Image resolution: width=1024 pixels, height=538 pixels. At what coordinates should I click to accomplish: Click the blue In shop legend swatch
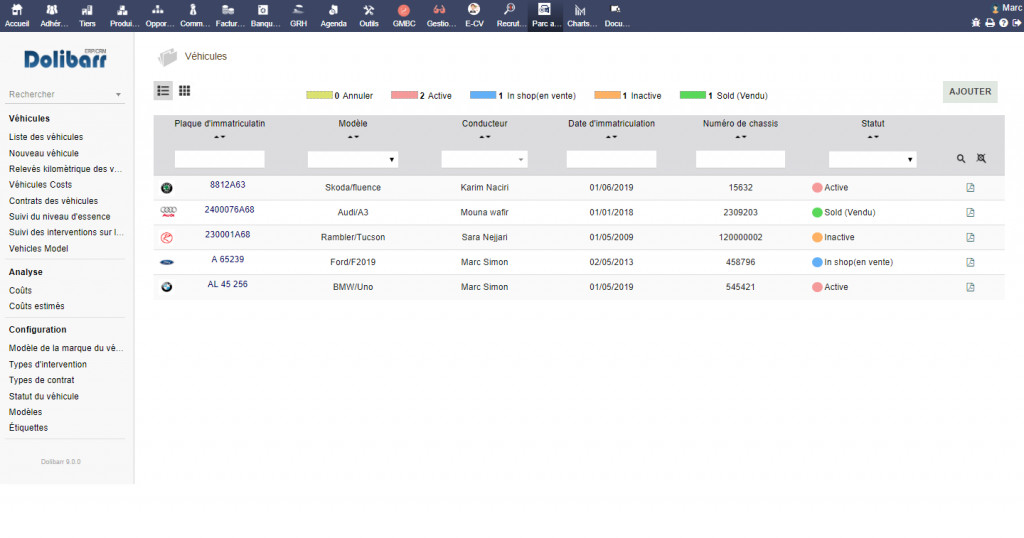(x=482, y=96)
